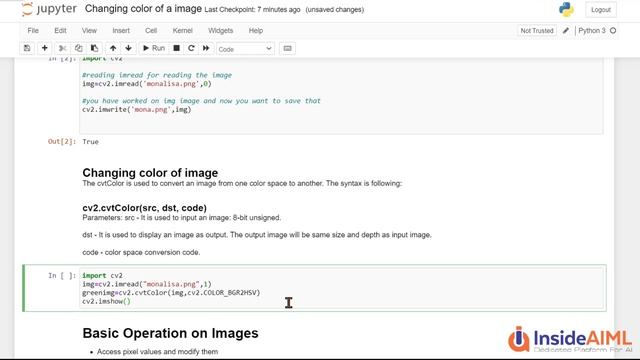Restart kernel and run all cells
This screenshot has width=640, height=360.
coord(206,48)
